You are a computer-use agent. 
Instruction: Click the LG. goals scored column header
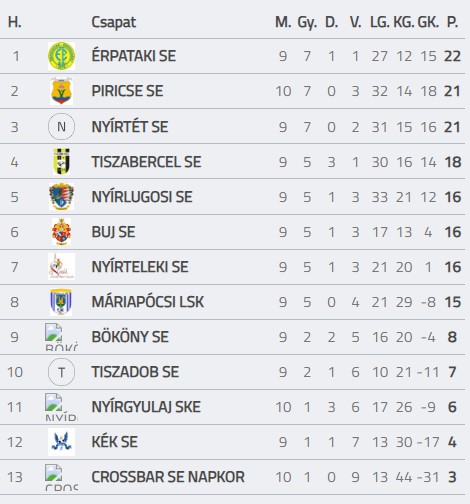click(380, 22)
